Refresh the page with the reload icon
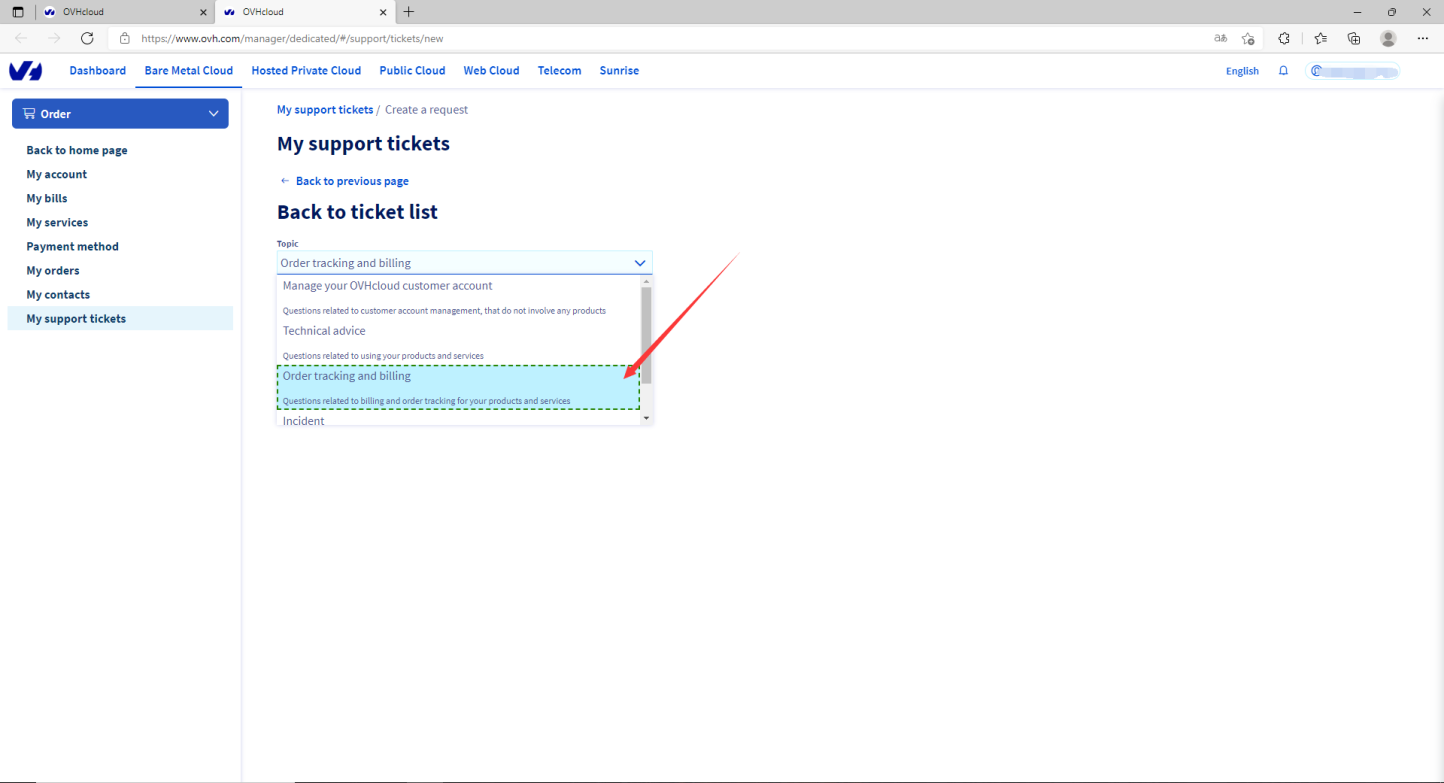Image resolution: width=1444 pixels, height=783 pixels. pyautogui.click(x=87, y=38)
